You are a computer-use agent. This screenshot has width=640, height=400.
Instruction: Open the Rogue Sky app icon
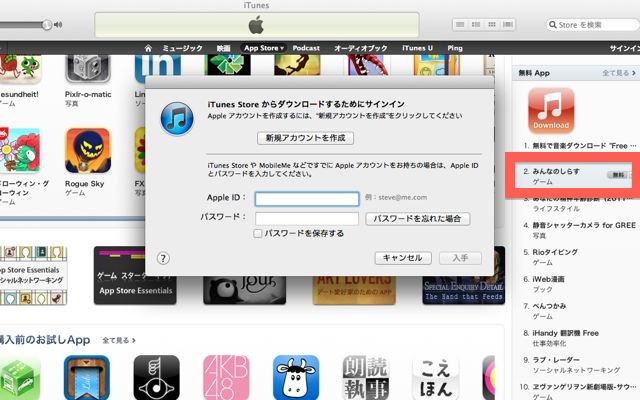tap(88, 151)
